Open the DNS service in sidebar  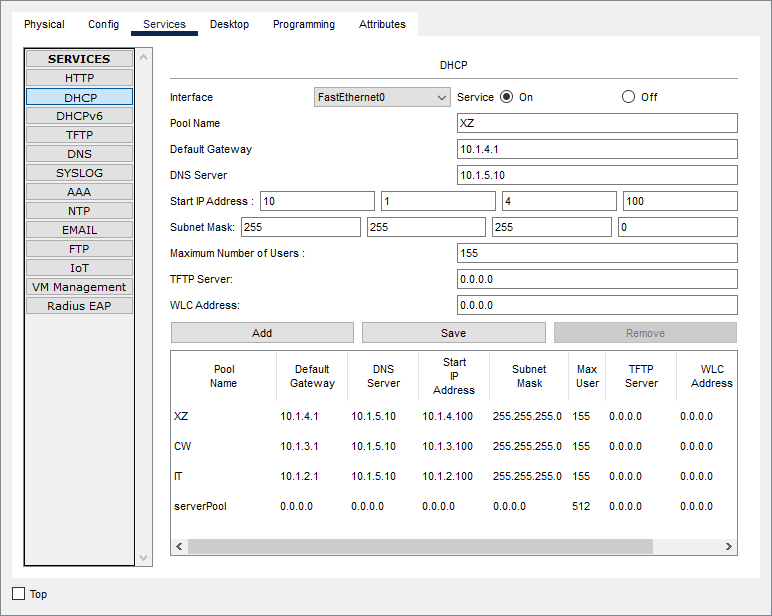[x=79, y=154]
